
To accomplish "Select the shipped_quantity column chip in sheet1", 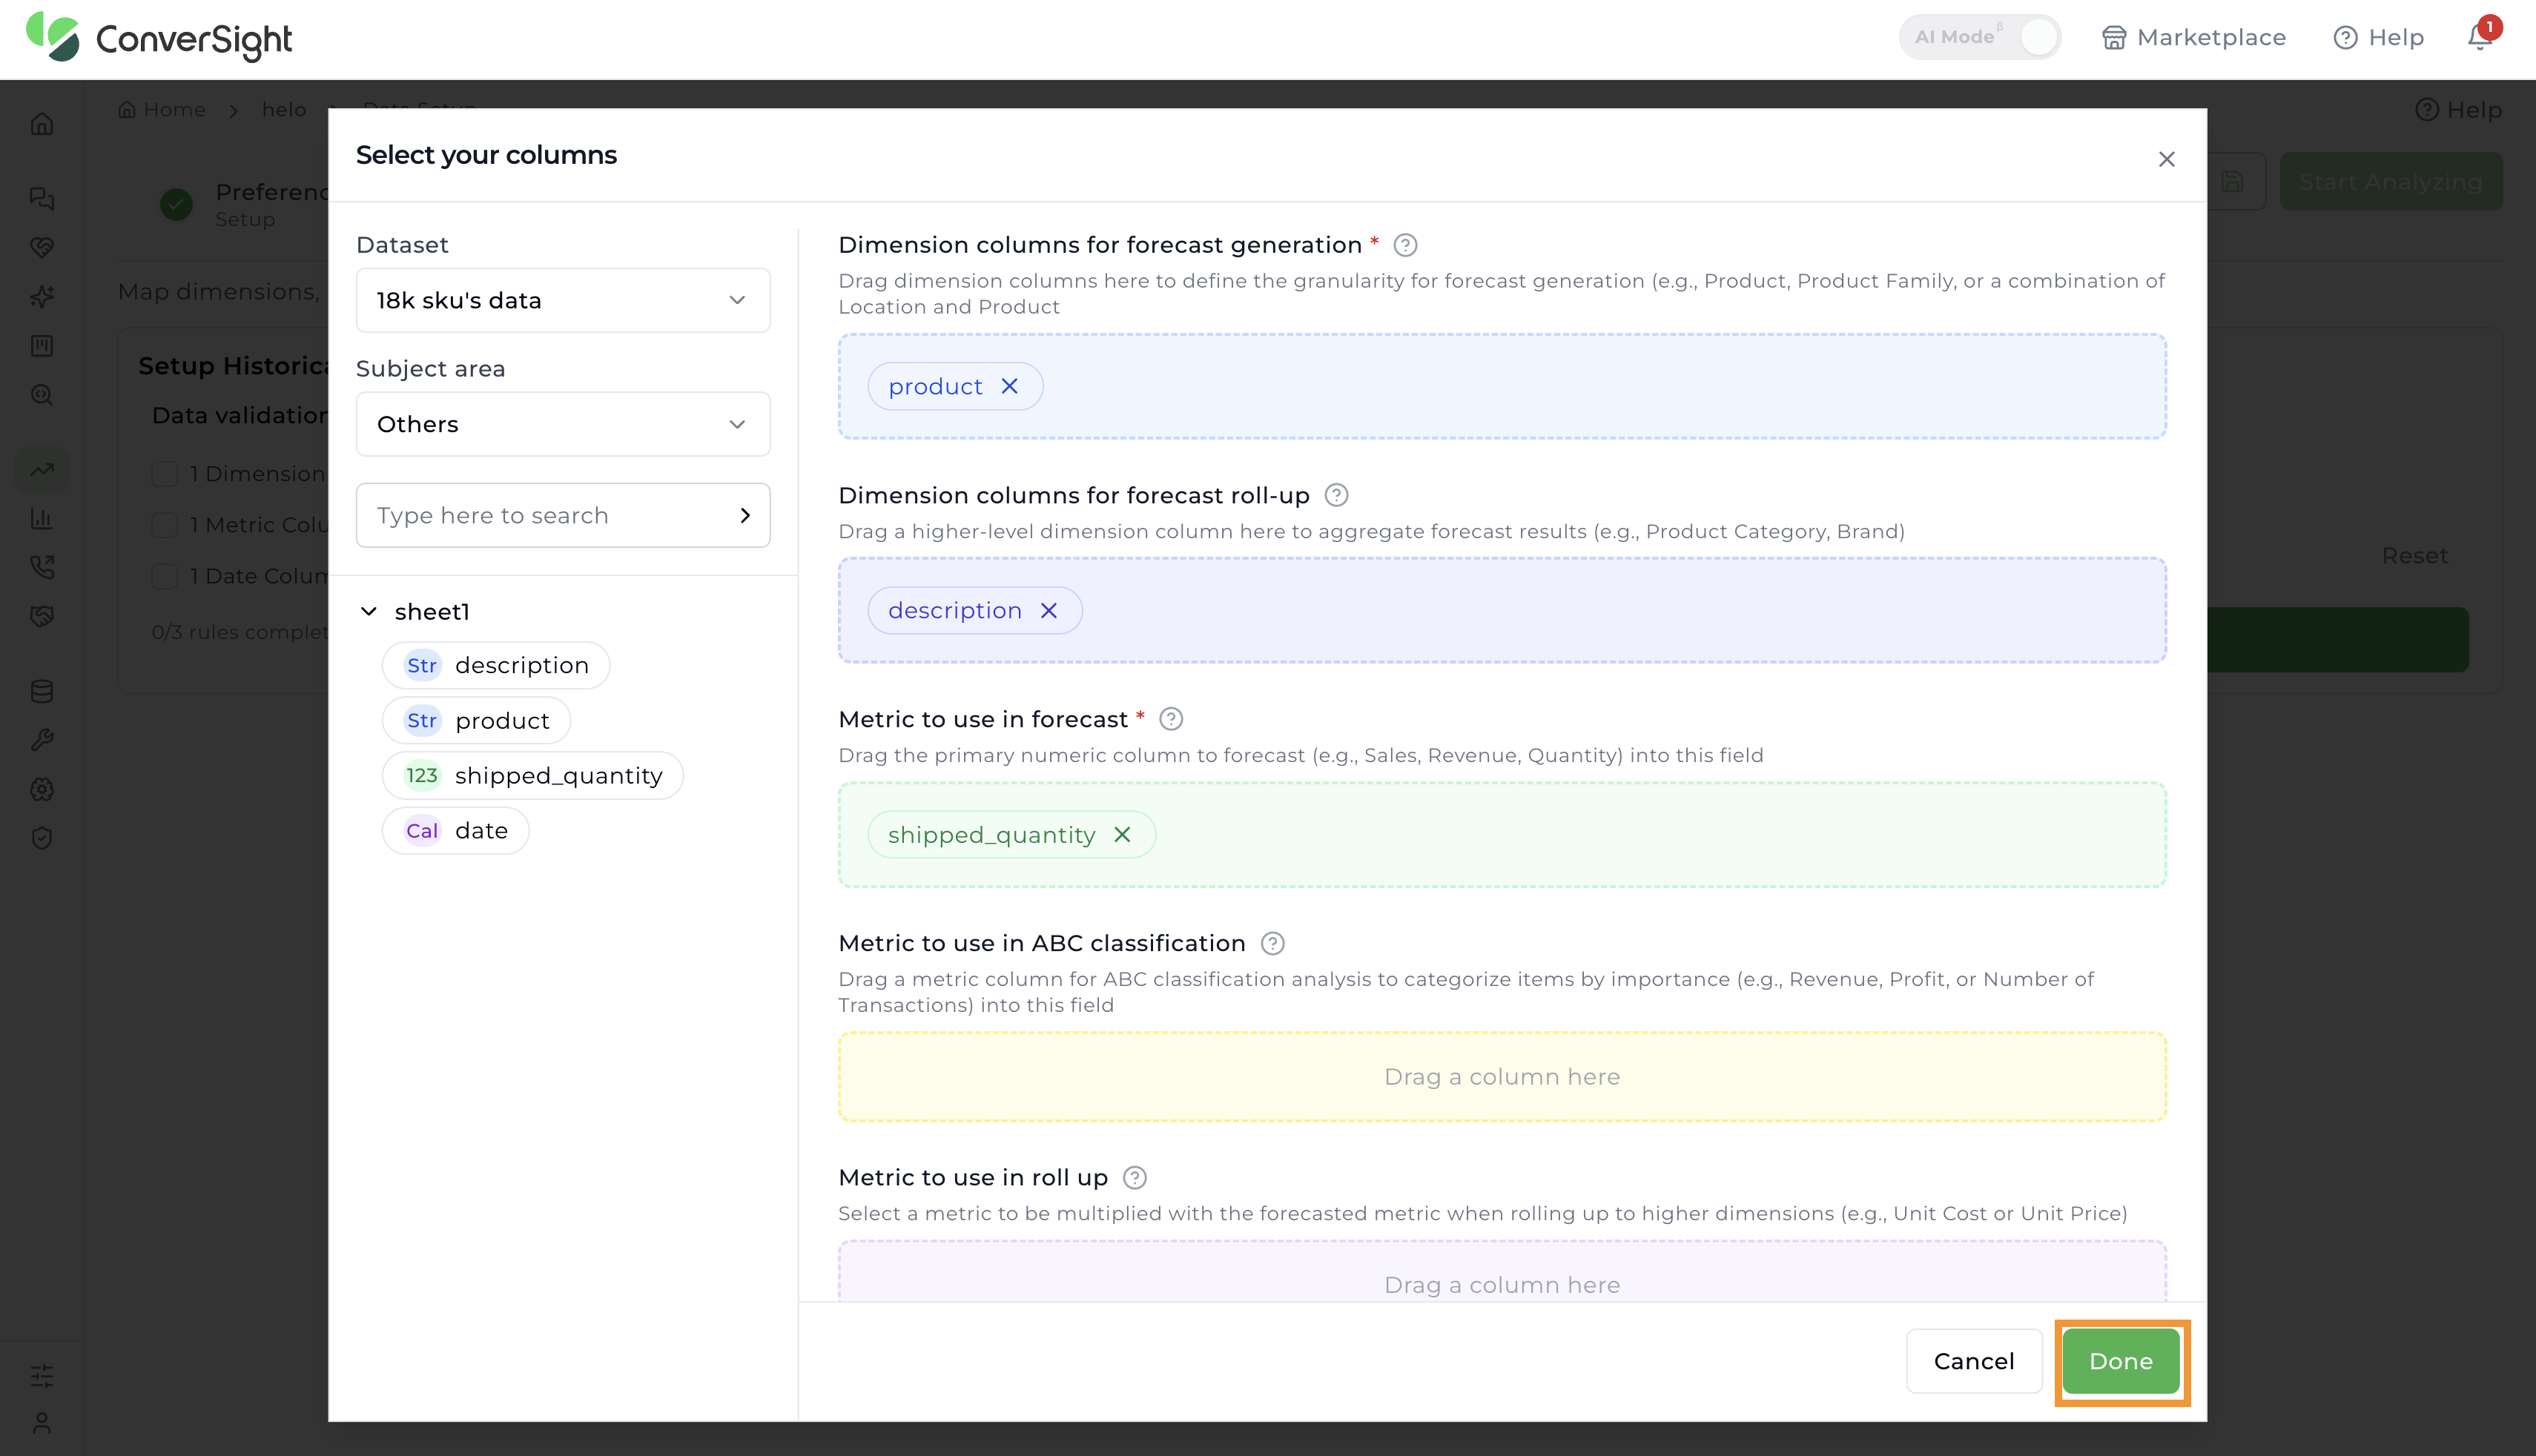I will tap(533, 775).
